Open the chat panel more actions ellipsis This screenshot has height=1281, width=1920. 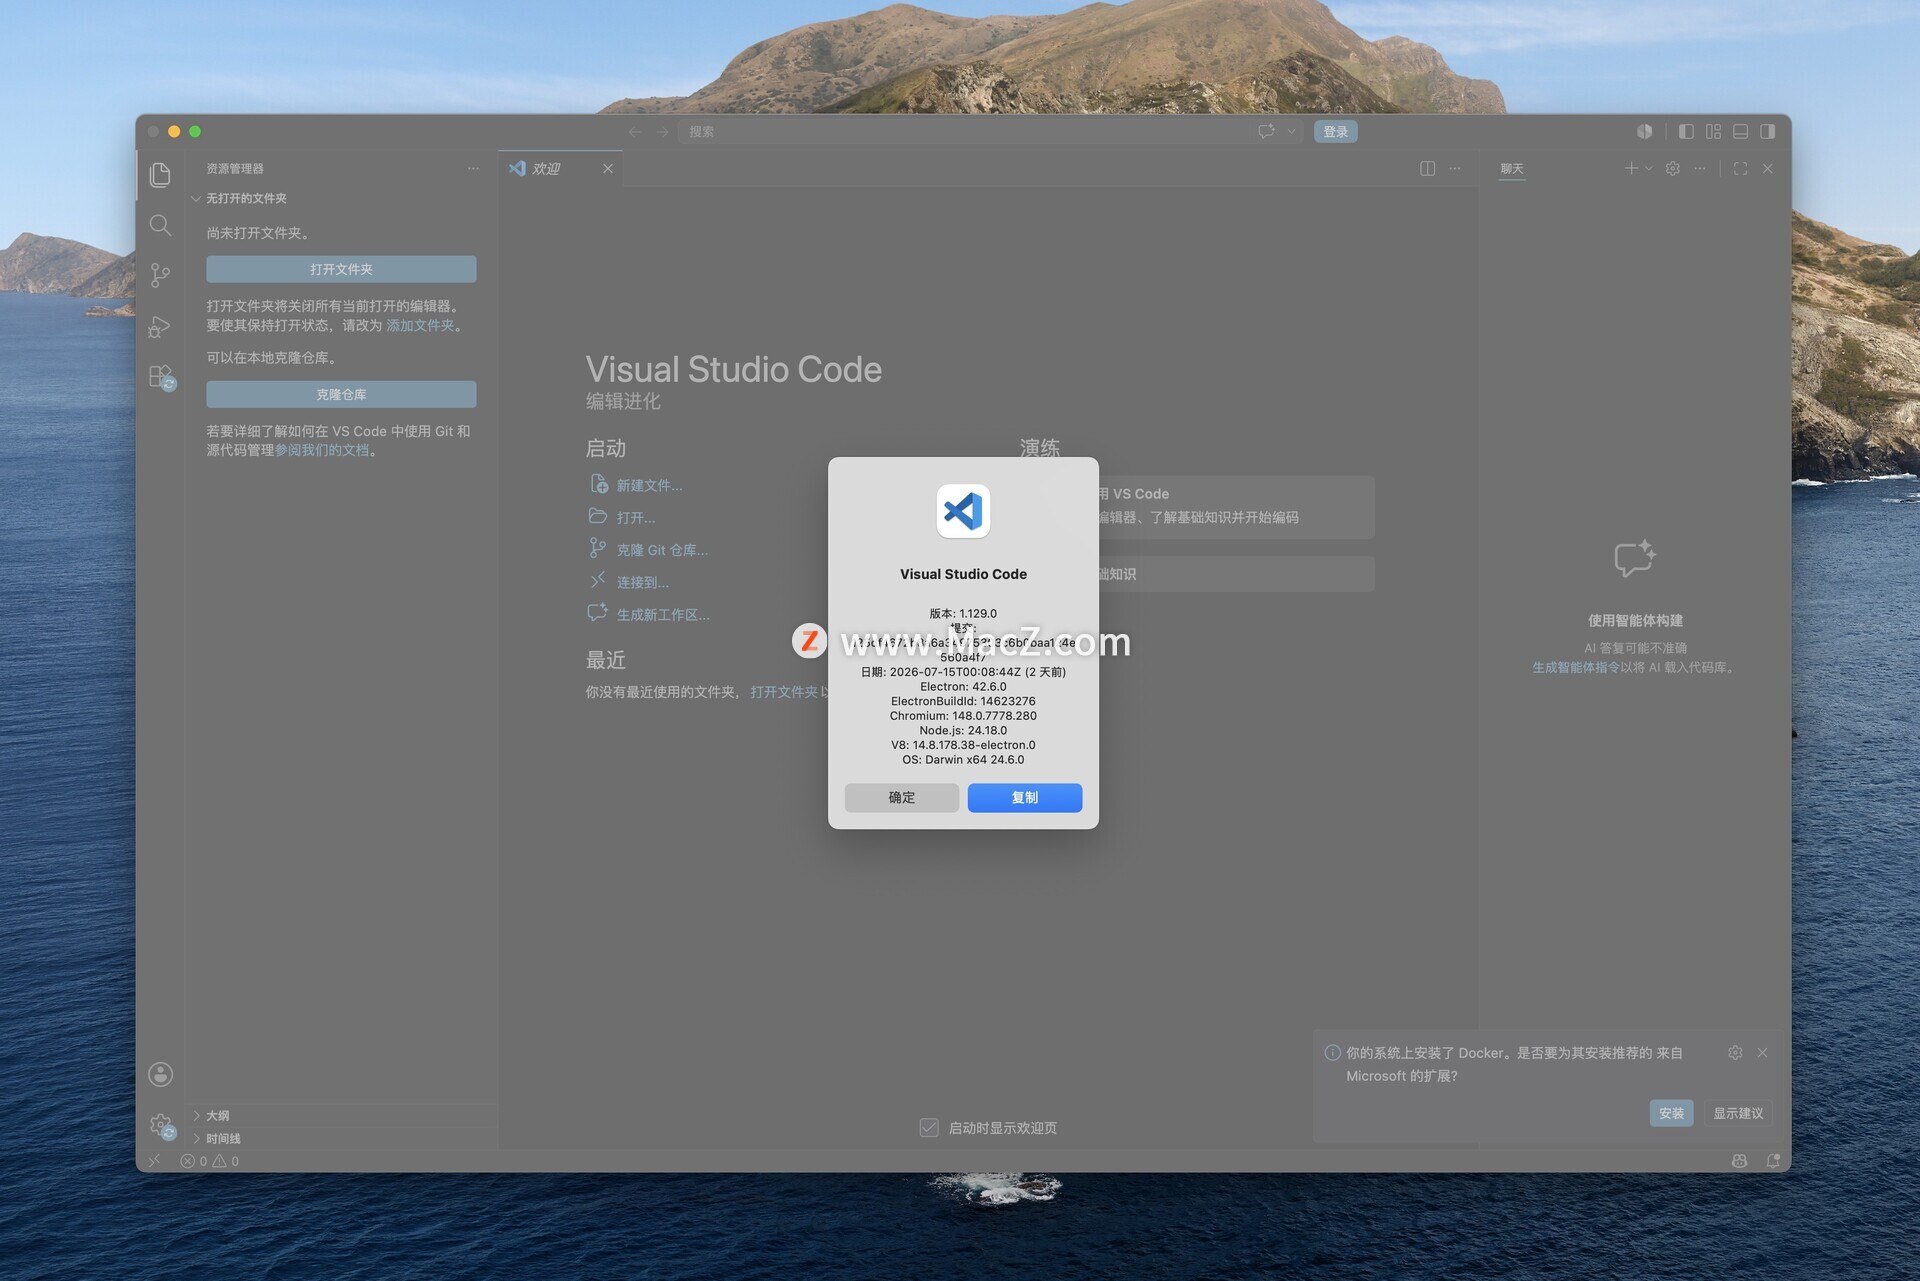click(1700, 168)
